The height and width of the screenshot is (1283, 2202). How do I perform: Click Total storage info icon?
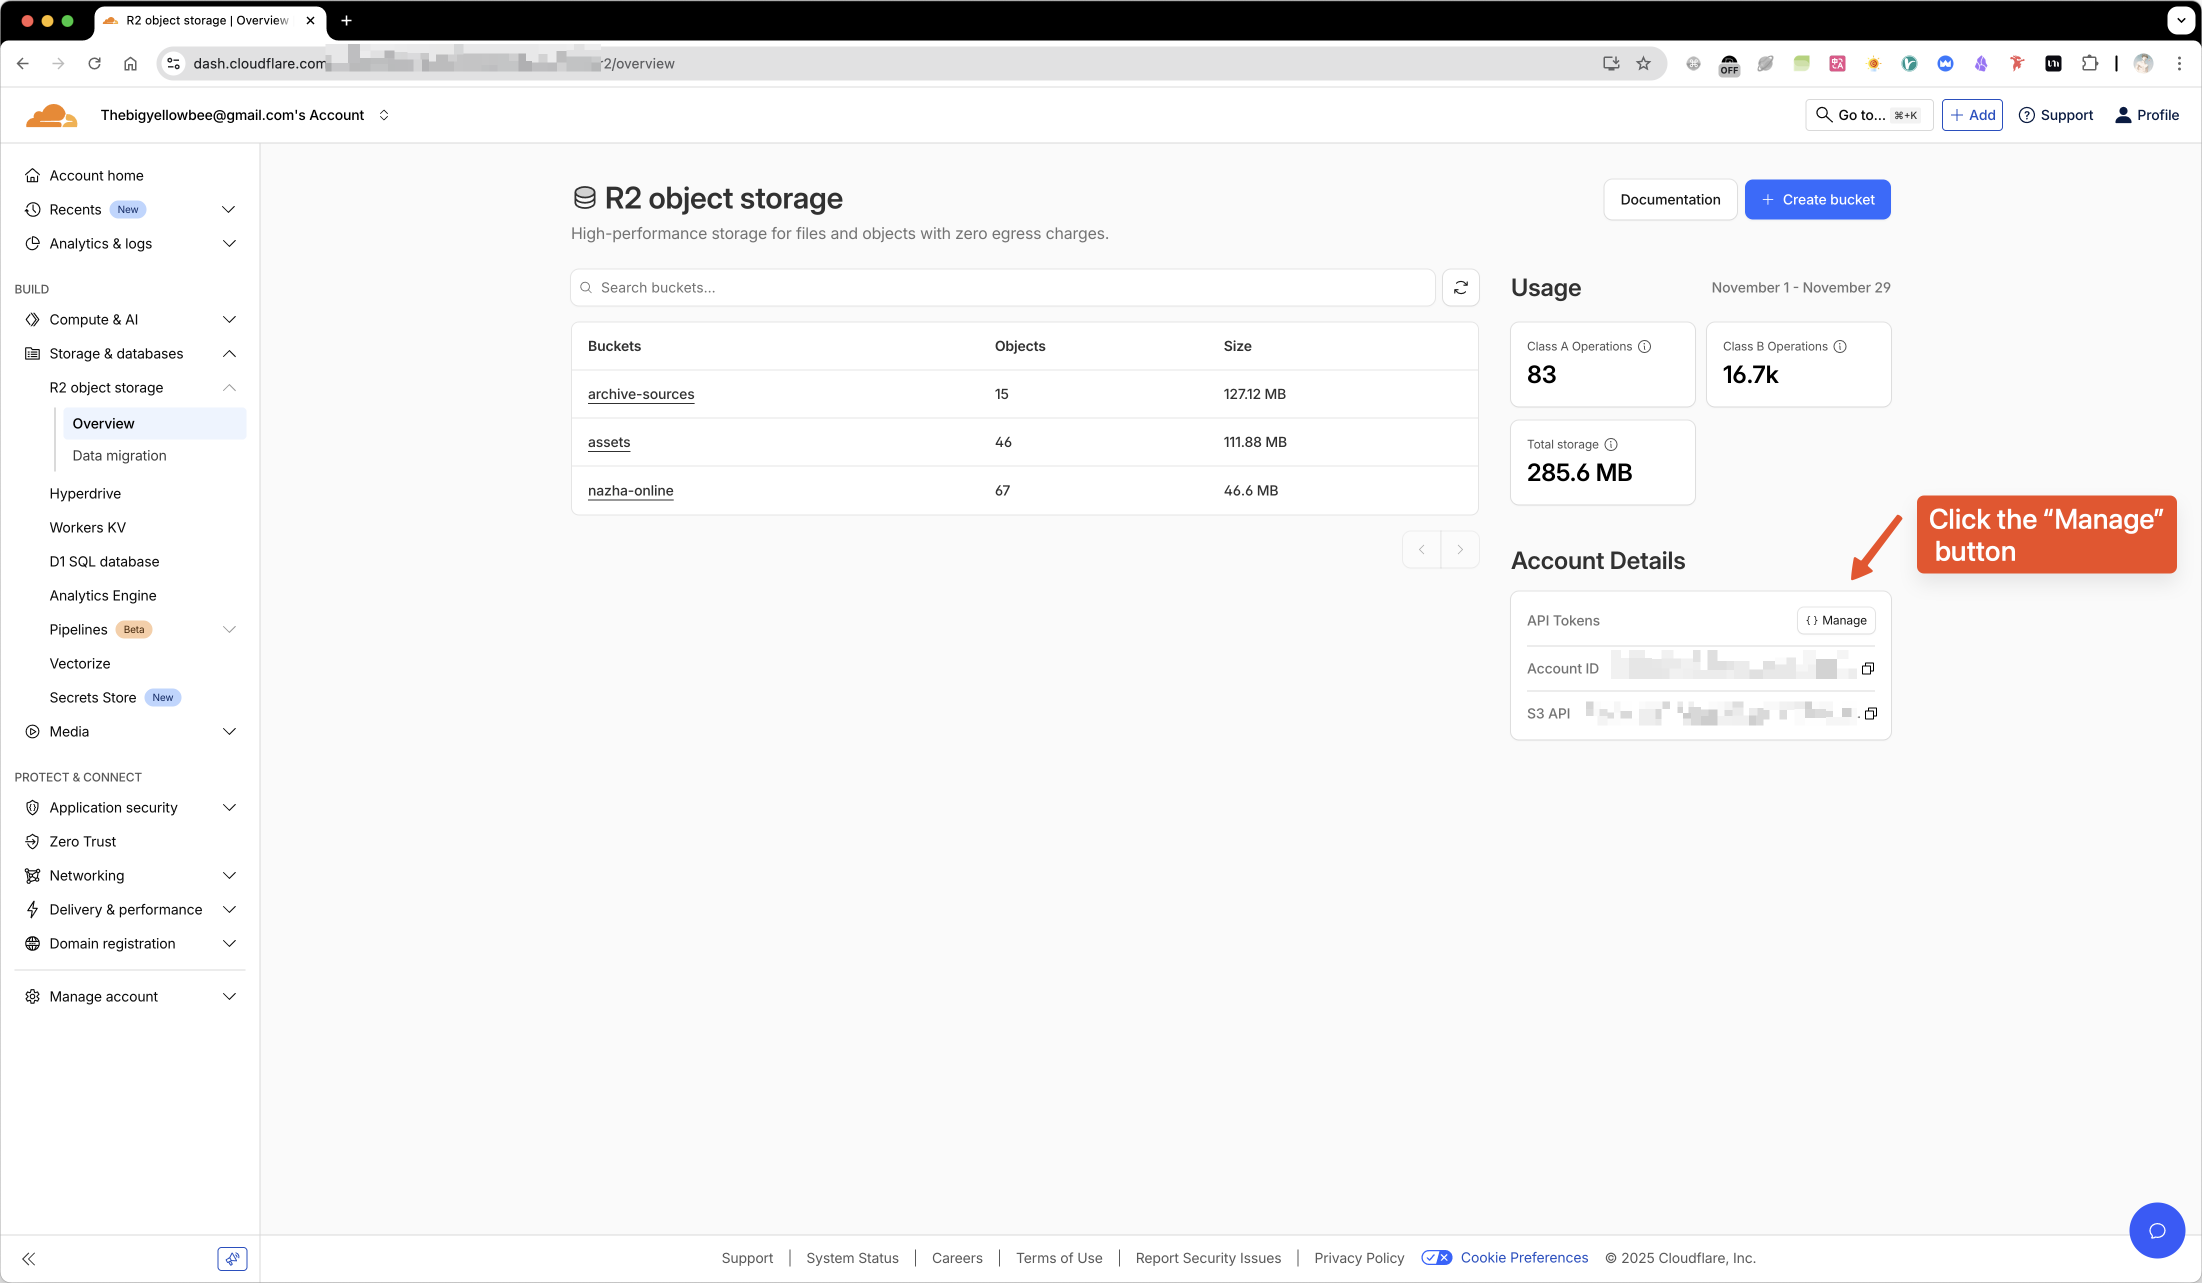[x=1610, y=444]
